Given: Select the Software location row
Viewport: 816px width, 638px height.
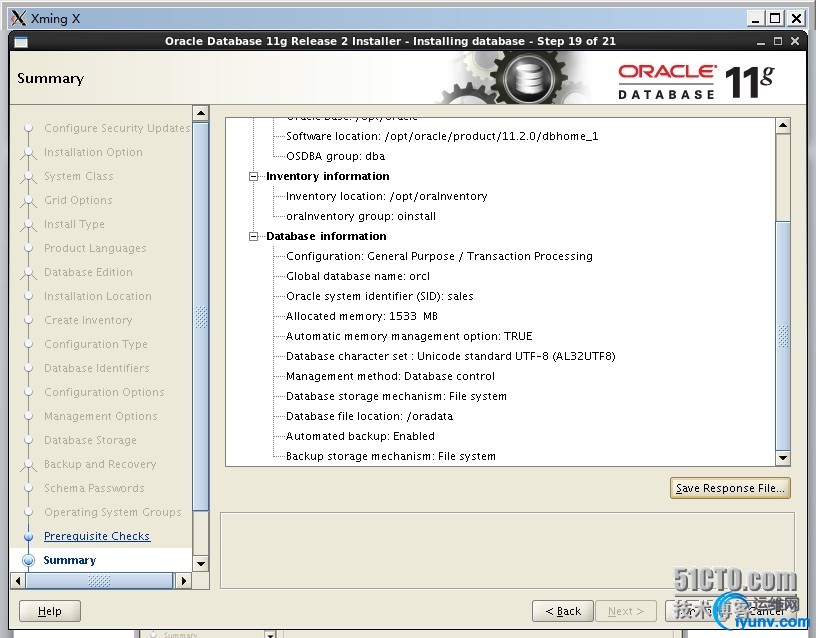Looking at the screenshot, I should click(x=442, y=136).
